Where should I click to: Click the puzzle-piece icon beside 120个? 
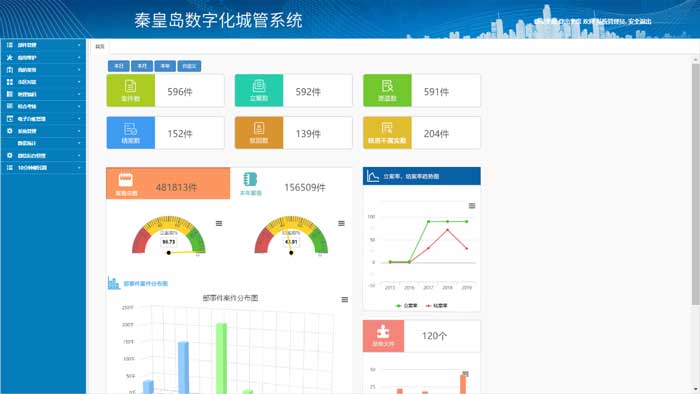[x=383, y=332]
